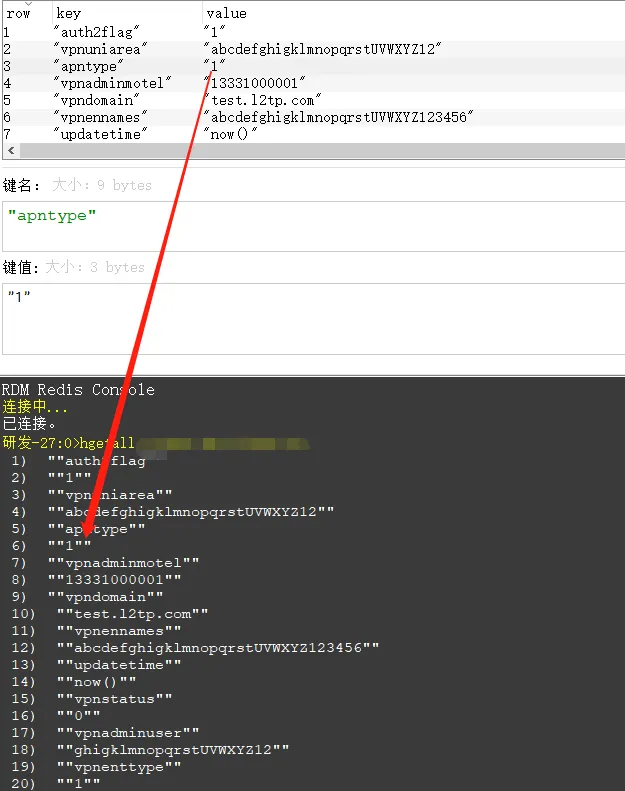Image resolution: width=625 pixels, height=791 pixels.
Task: Click "vpnstatus" output line in console
Action: coord(114,699)
